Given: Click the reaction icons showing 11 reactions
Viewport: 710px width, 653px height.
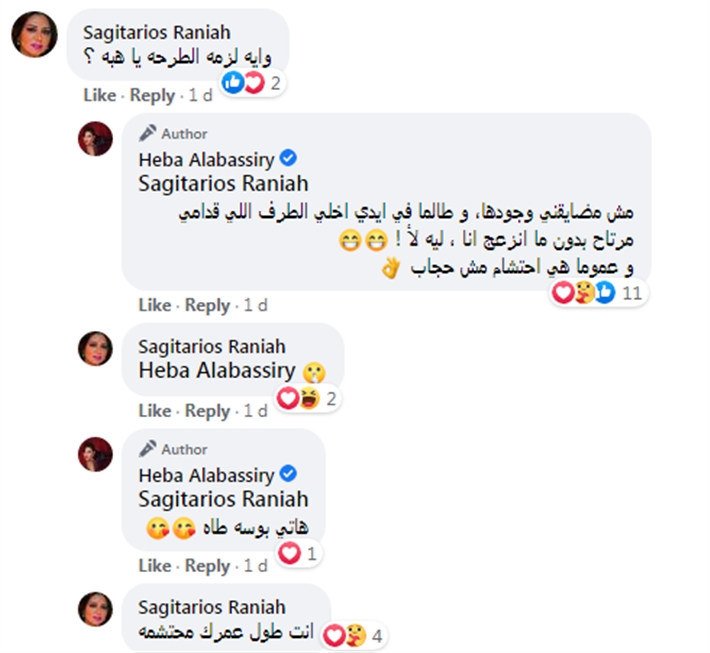Looking at the screenshot, I should 587,293.
